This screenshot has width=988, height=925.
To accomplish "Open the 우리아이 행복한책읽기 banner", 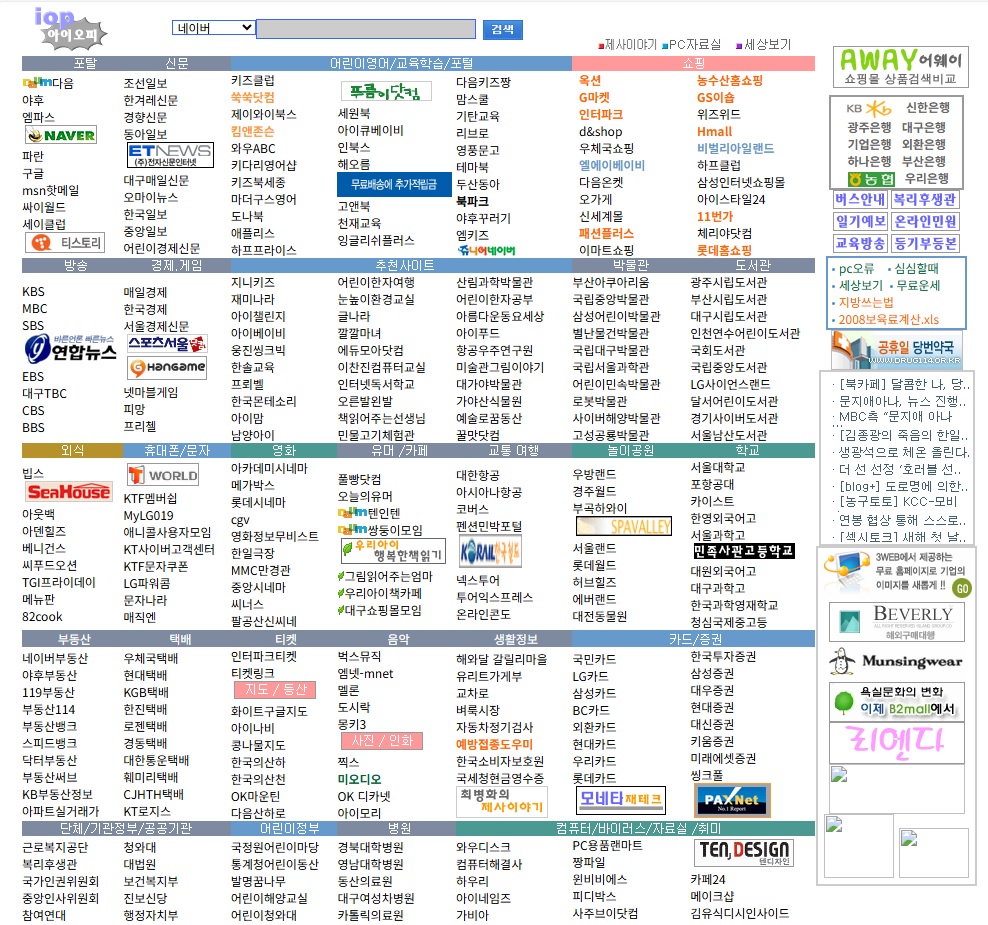I will point(393,550).
